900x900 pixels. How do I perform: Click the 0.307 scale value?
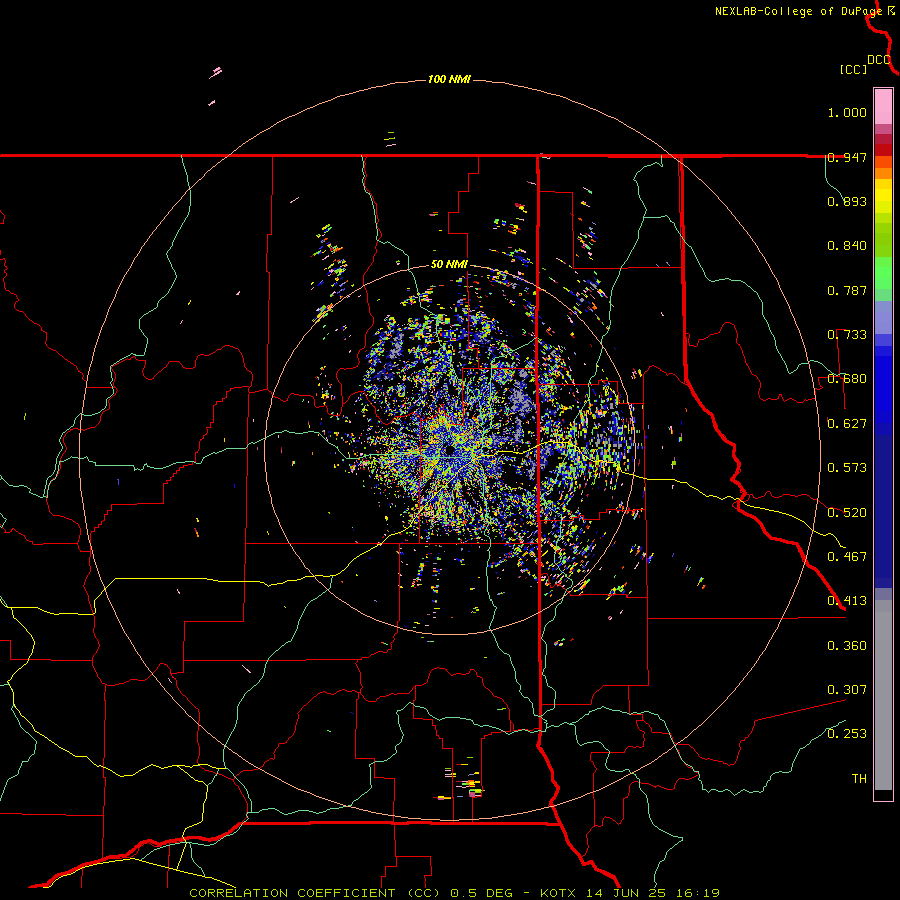click(847, 690)
